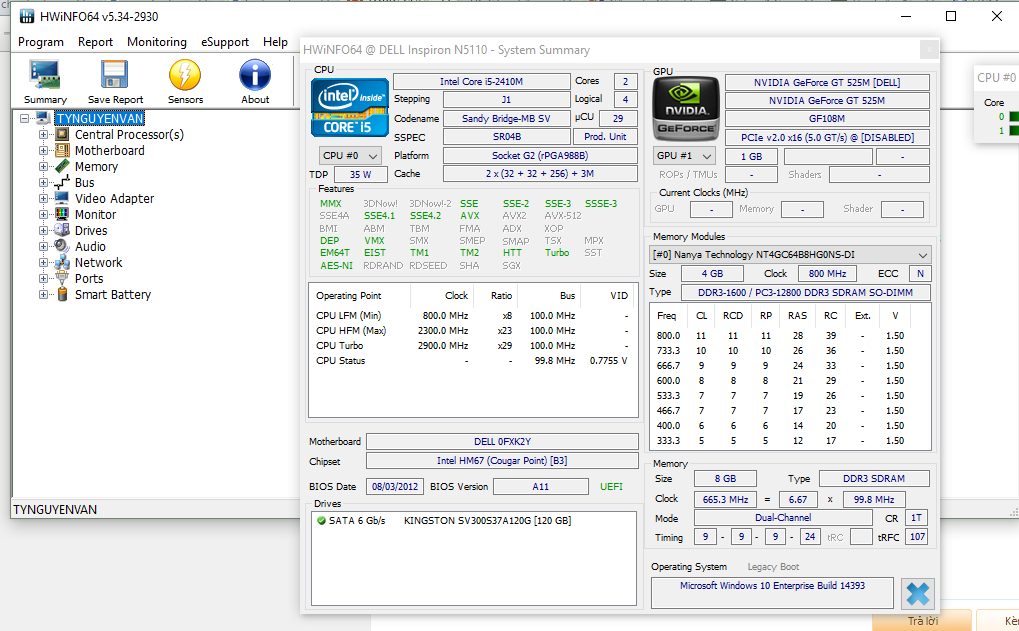Click the Intel HM67 (Cougar Point) chipset field

(502, 461)
